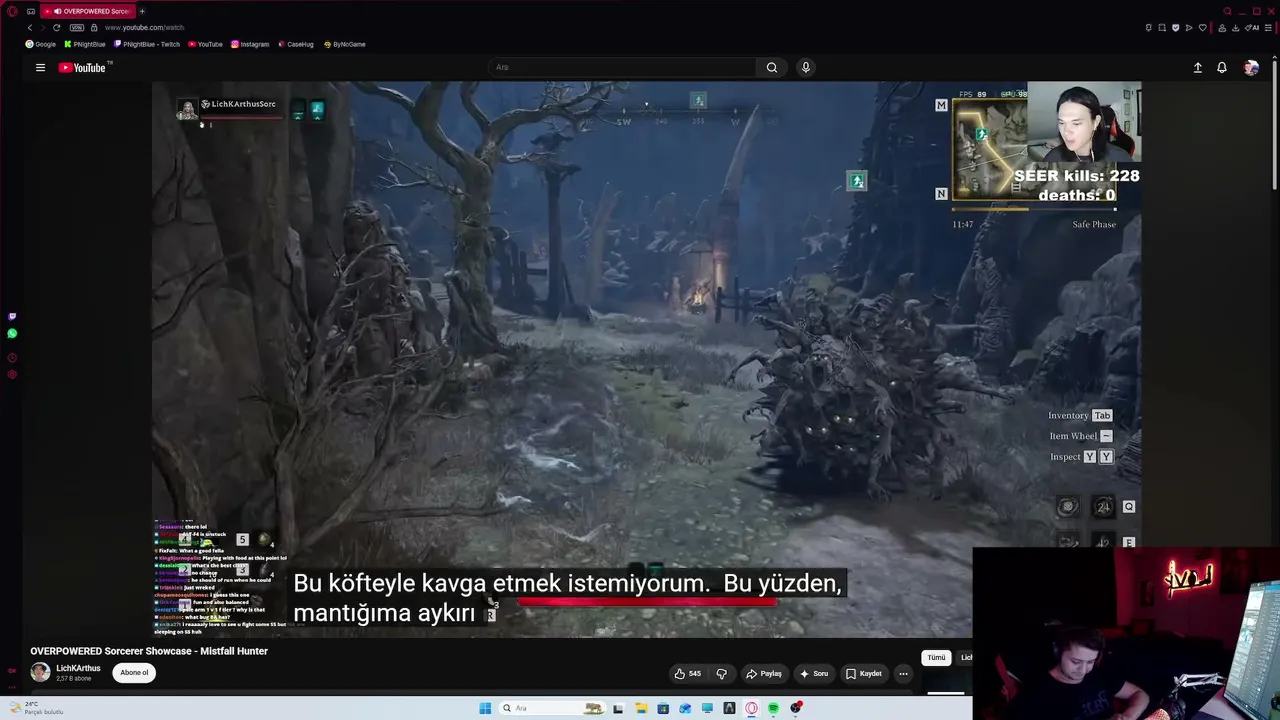Open the LichKArthus channel avatar
Viewport: 1280px width, 720px height.
41,672
